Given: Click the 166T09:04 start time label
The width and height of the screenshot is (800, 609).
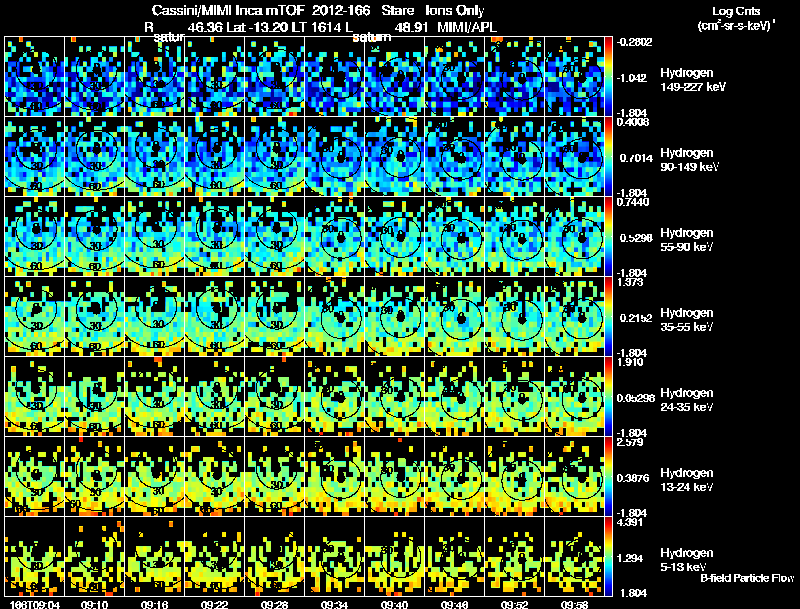Looking at the screenshot, I should (x=35, y=604).
